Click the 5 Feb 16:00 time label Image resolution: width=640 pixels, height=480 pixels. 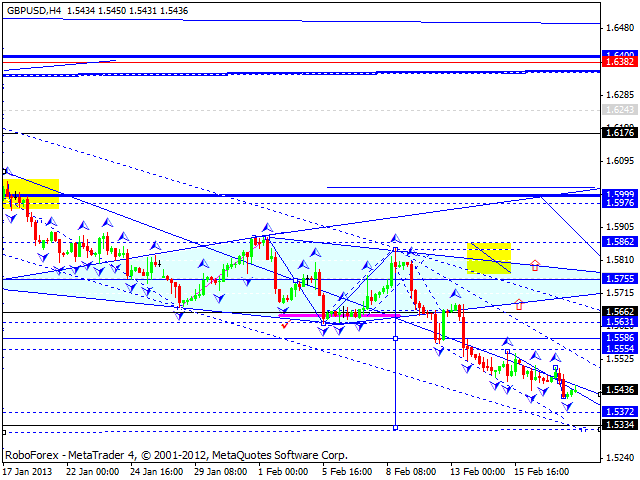pos(347,472)
